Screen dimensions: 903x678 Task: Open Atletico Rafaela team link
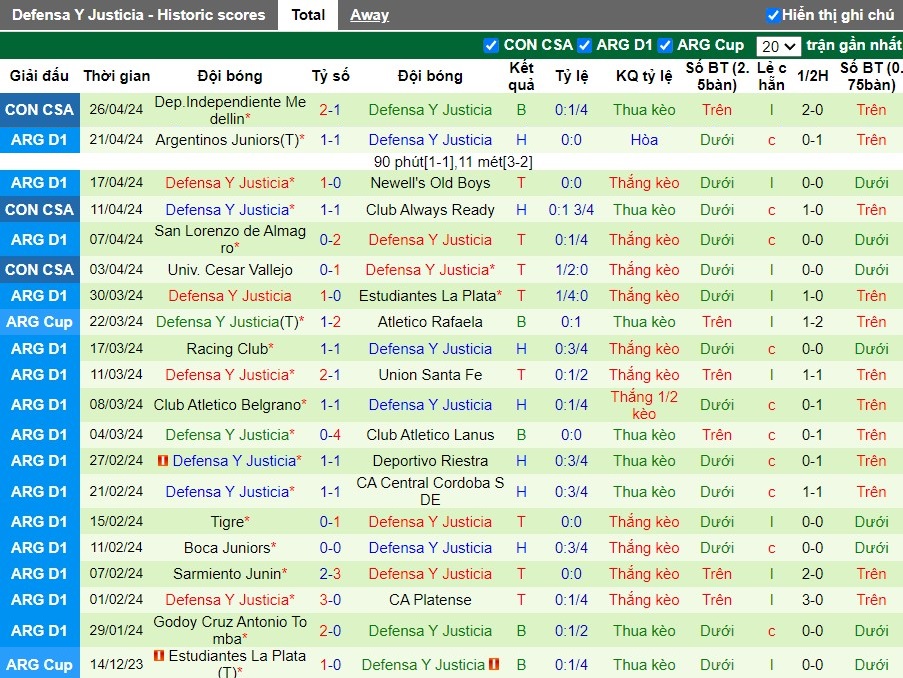click(430, 322)
